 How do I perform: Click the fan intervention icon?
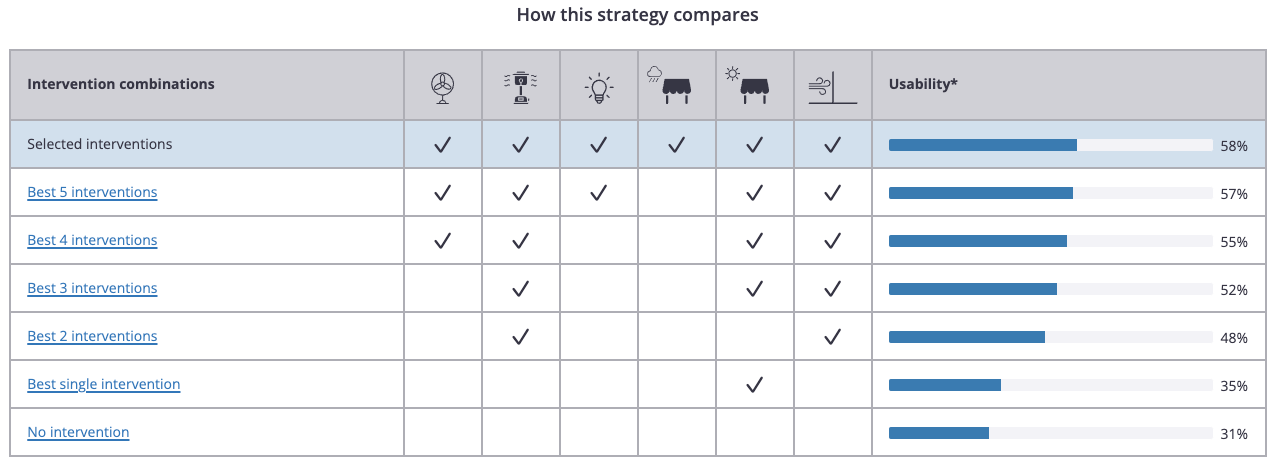pos(442,88)
